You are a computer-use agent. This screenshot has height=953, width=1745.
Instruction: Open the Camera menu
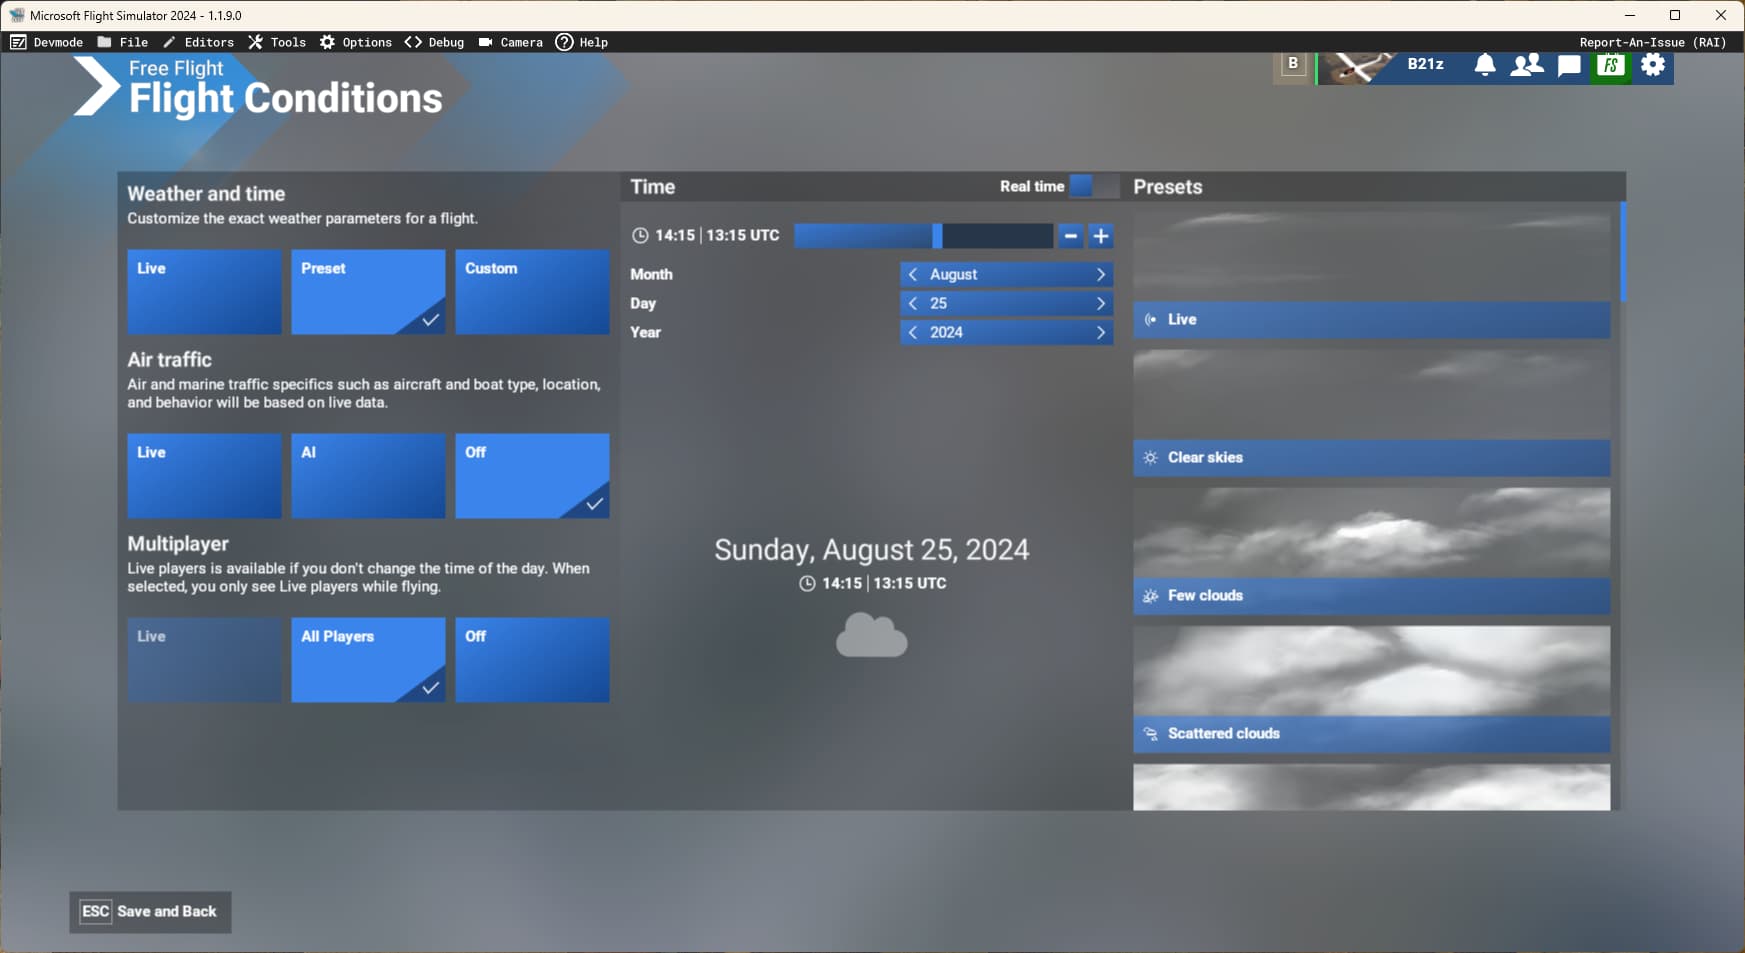(512, 42)
